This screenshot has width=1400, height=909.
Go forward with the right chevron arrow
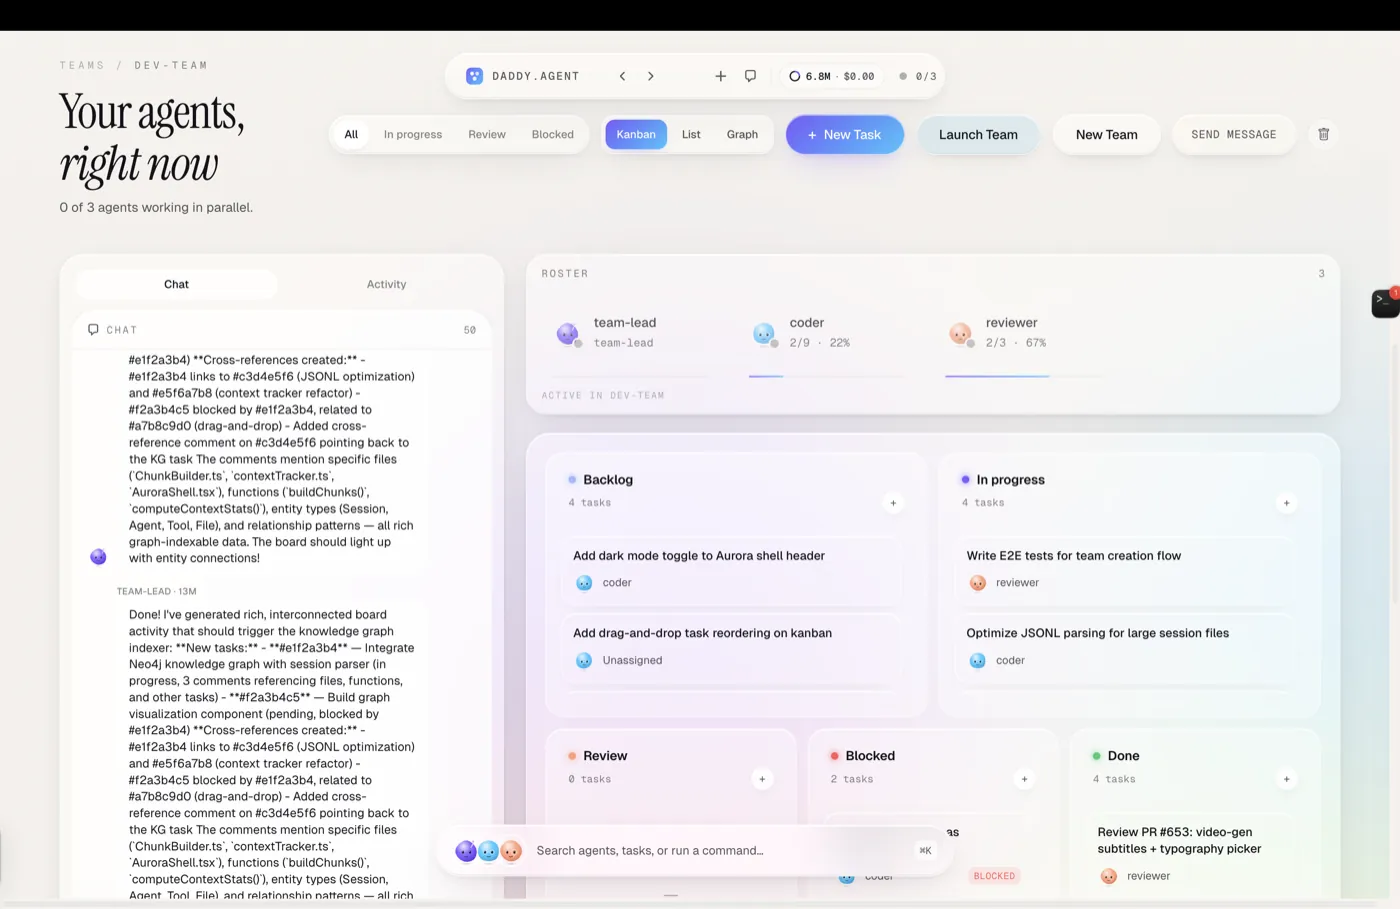pyautogui.click(x=650, y=76)
